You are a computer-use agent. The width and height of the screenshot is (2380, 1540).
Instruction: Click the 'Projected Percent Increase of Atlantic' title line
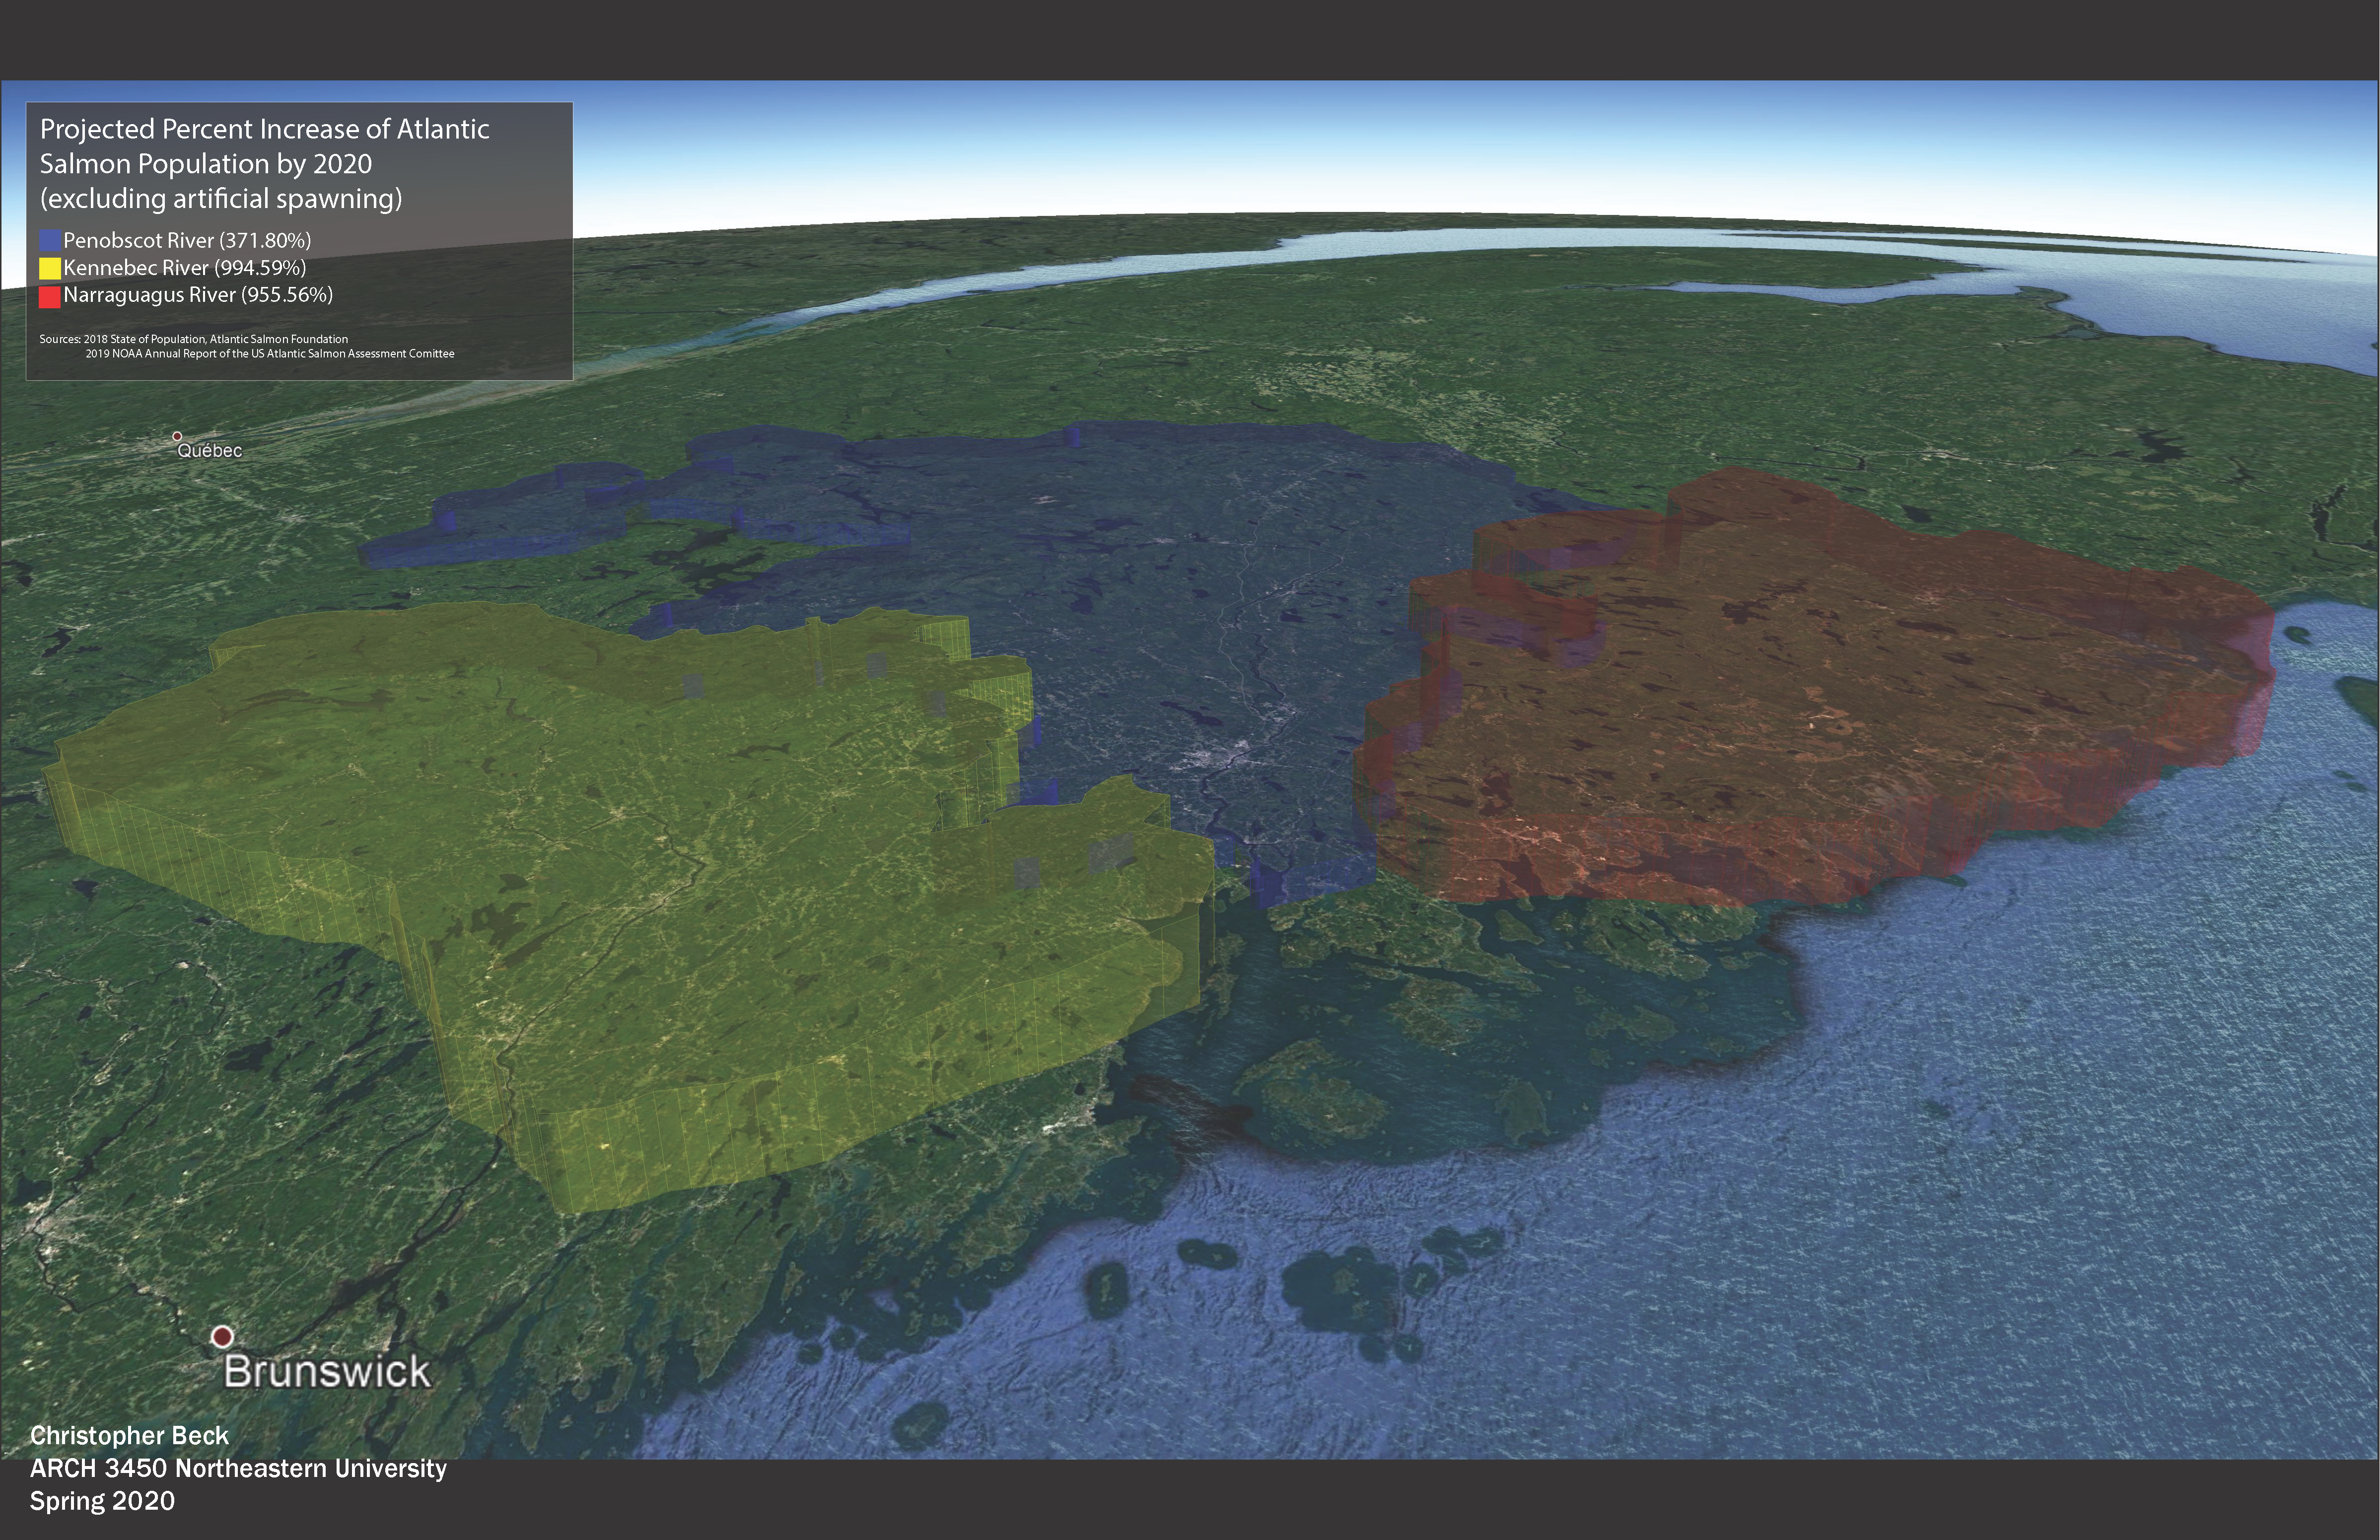pyautogui.click(x=265, y=129)
